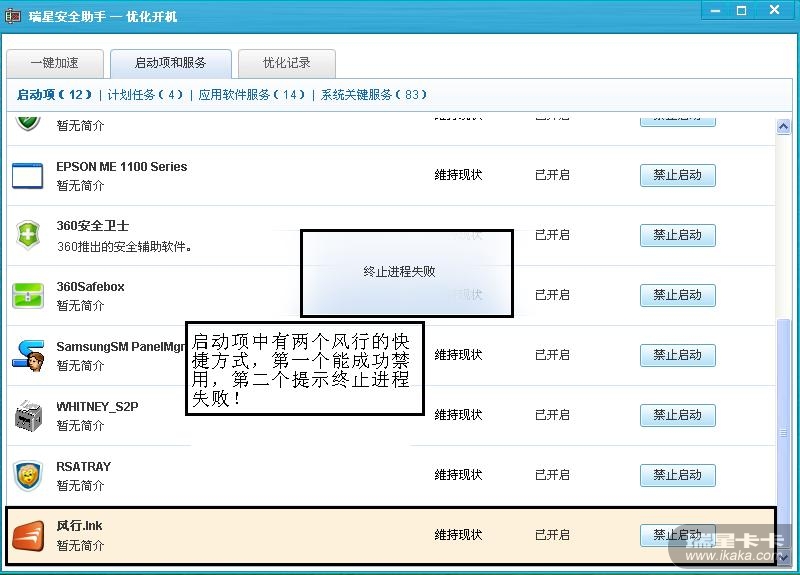Screen dimensions: 800x575
Task: Open the 计划任务 (4) sub-tab
Action: (x=145, y=94)
